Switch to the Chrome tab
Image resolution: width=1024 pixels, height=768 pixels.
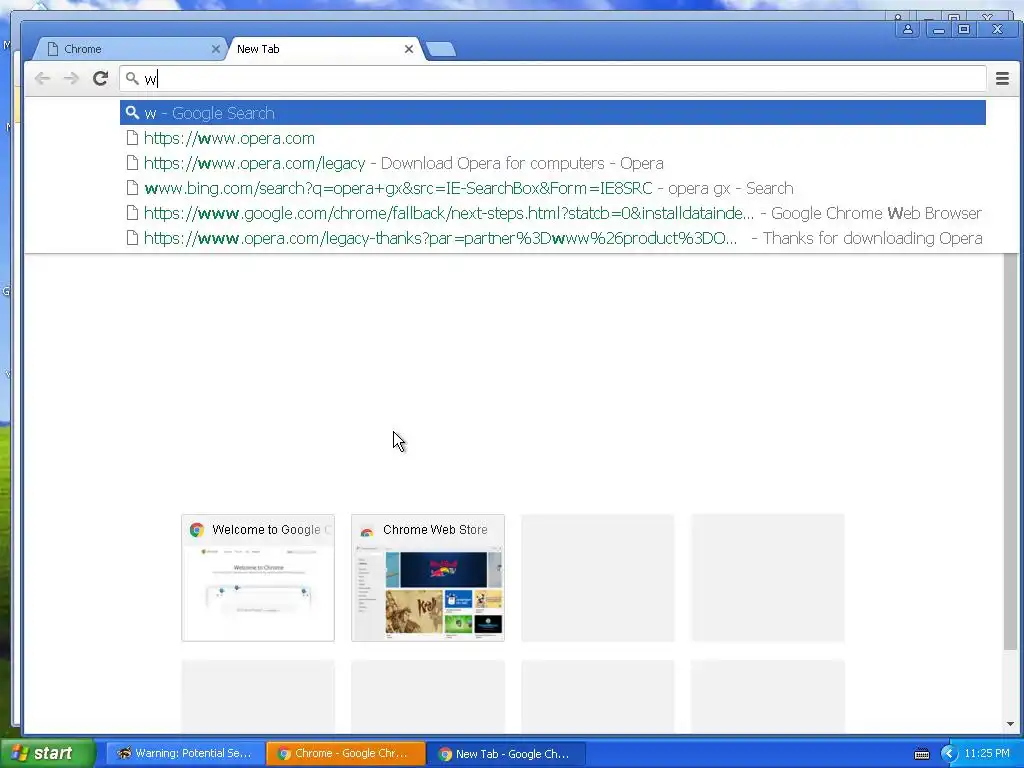coord(129,49)
